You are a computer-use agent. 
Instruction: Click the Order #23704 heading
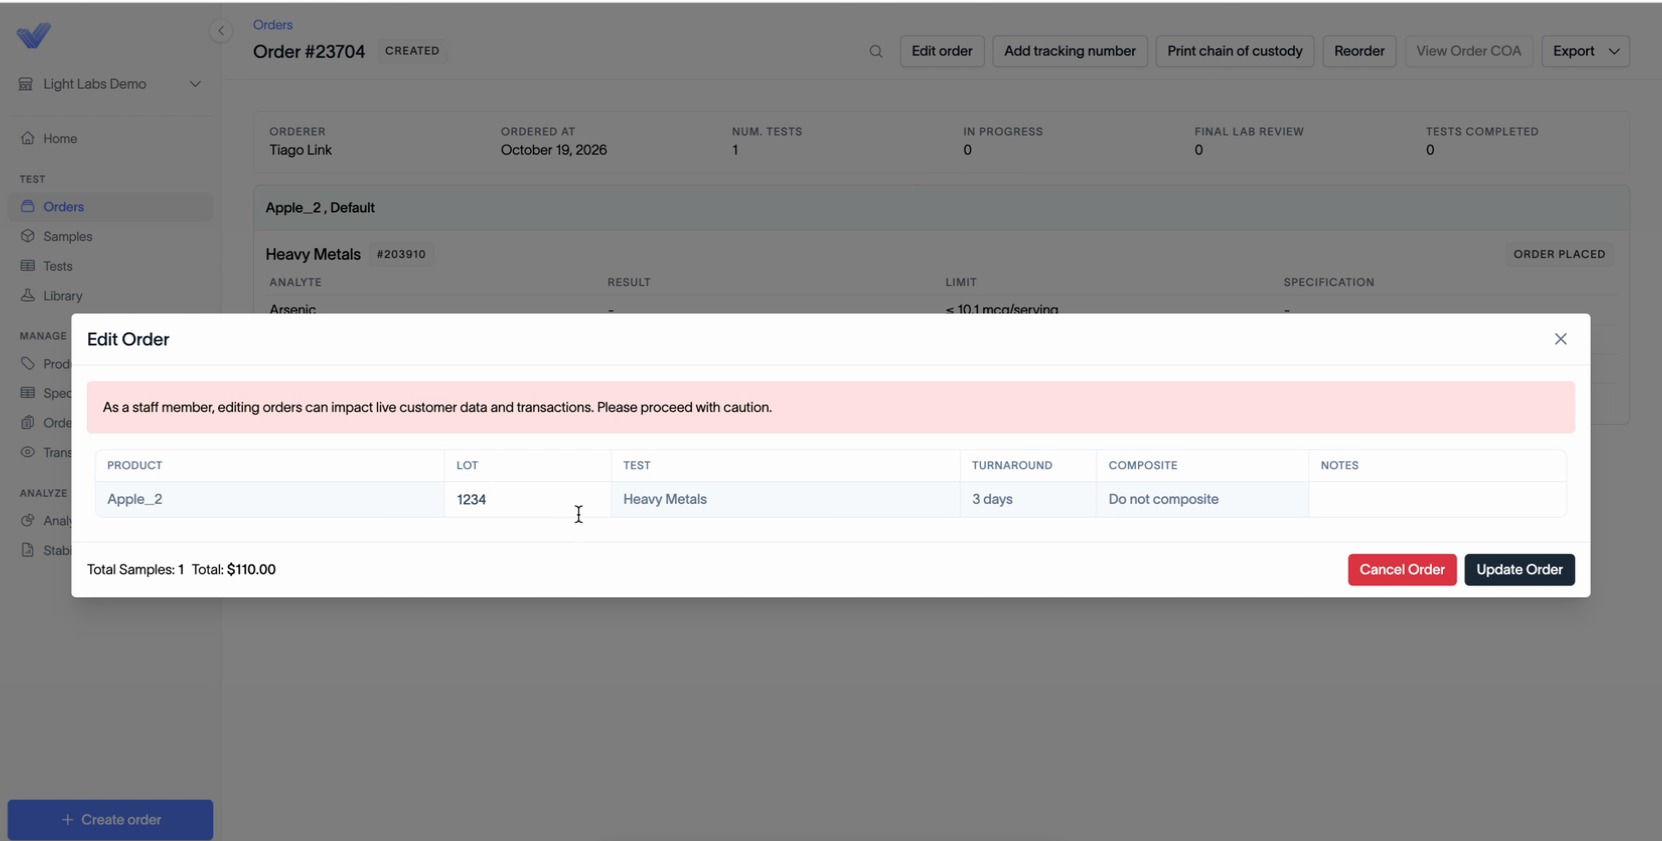pos(309,51)
